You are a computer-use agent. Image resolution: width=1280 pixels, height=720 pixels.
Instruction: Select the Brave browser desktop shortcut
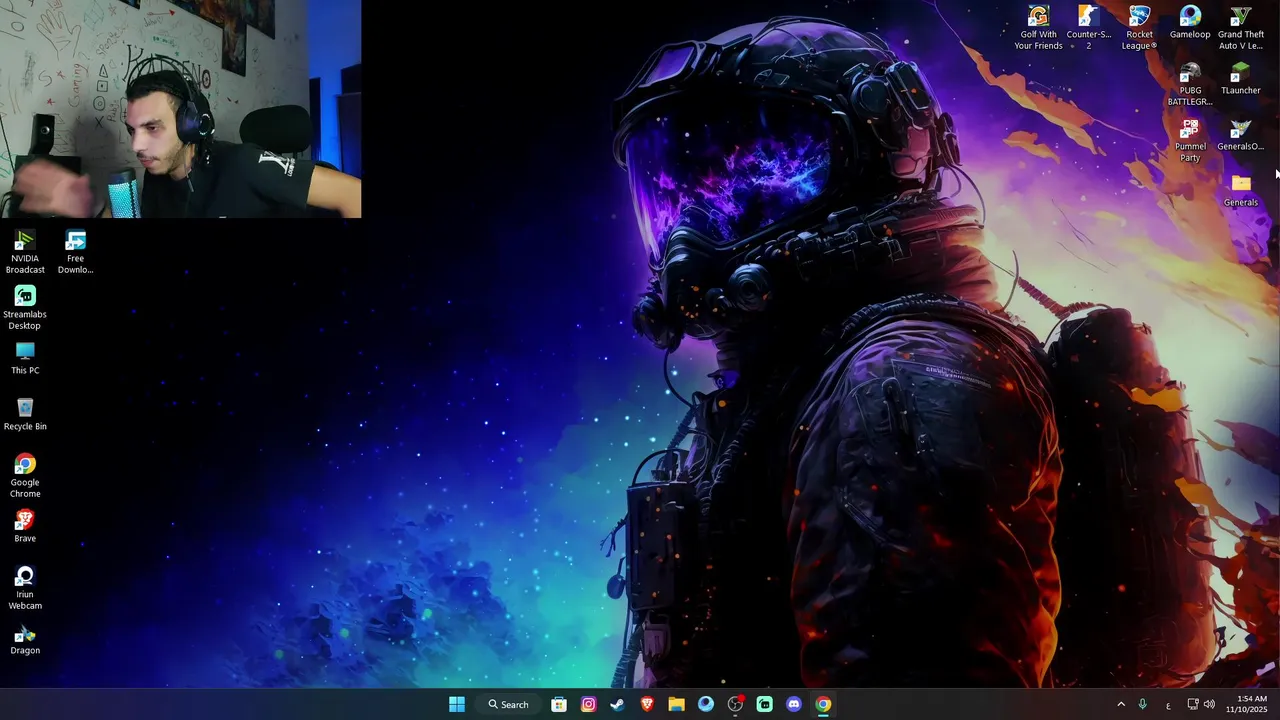pos(25,527)
